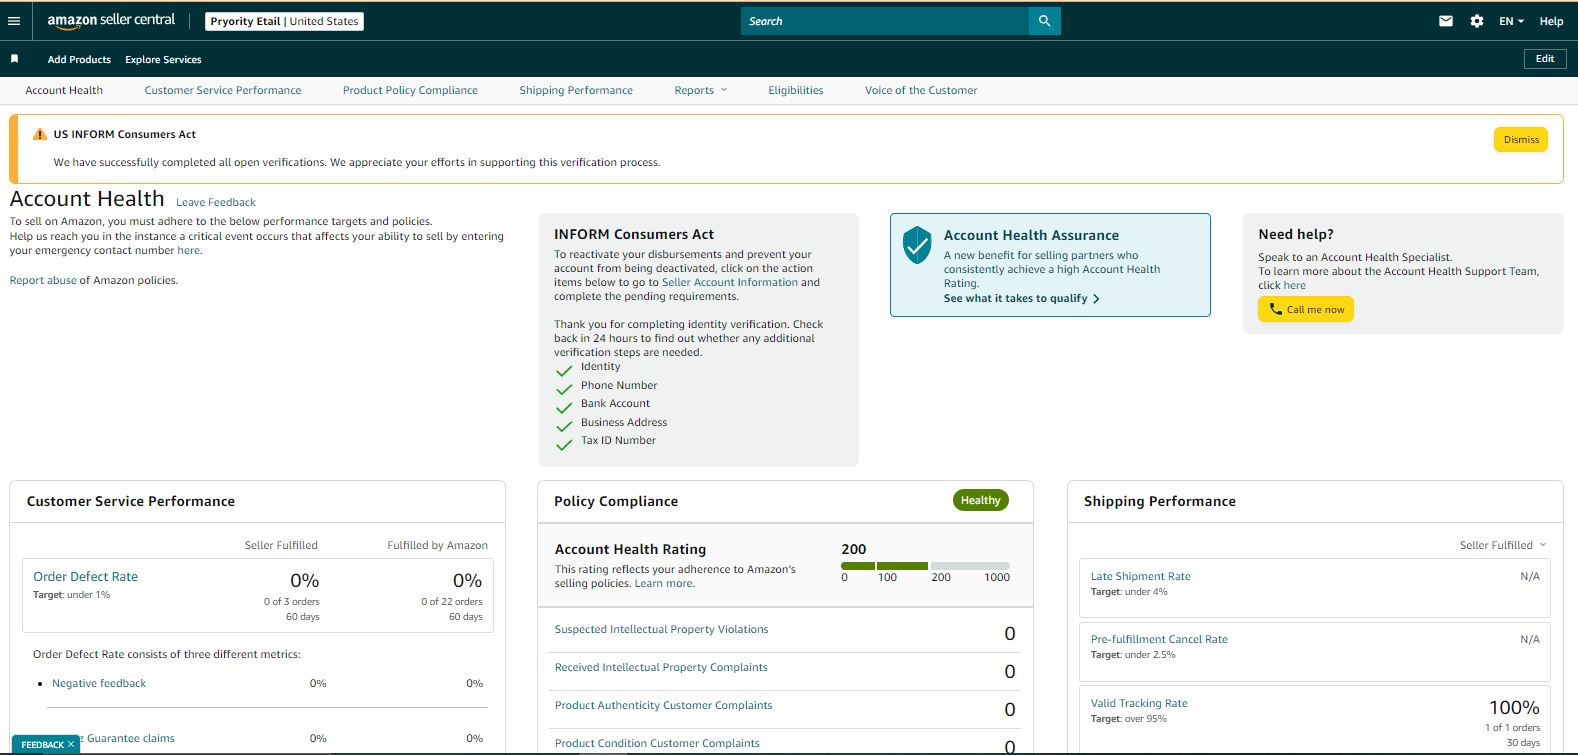Click the Edit button
Screen dimensions: 1578x755
point(1545,59)
